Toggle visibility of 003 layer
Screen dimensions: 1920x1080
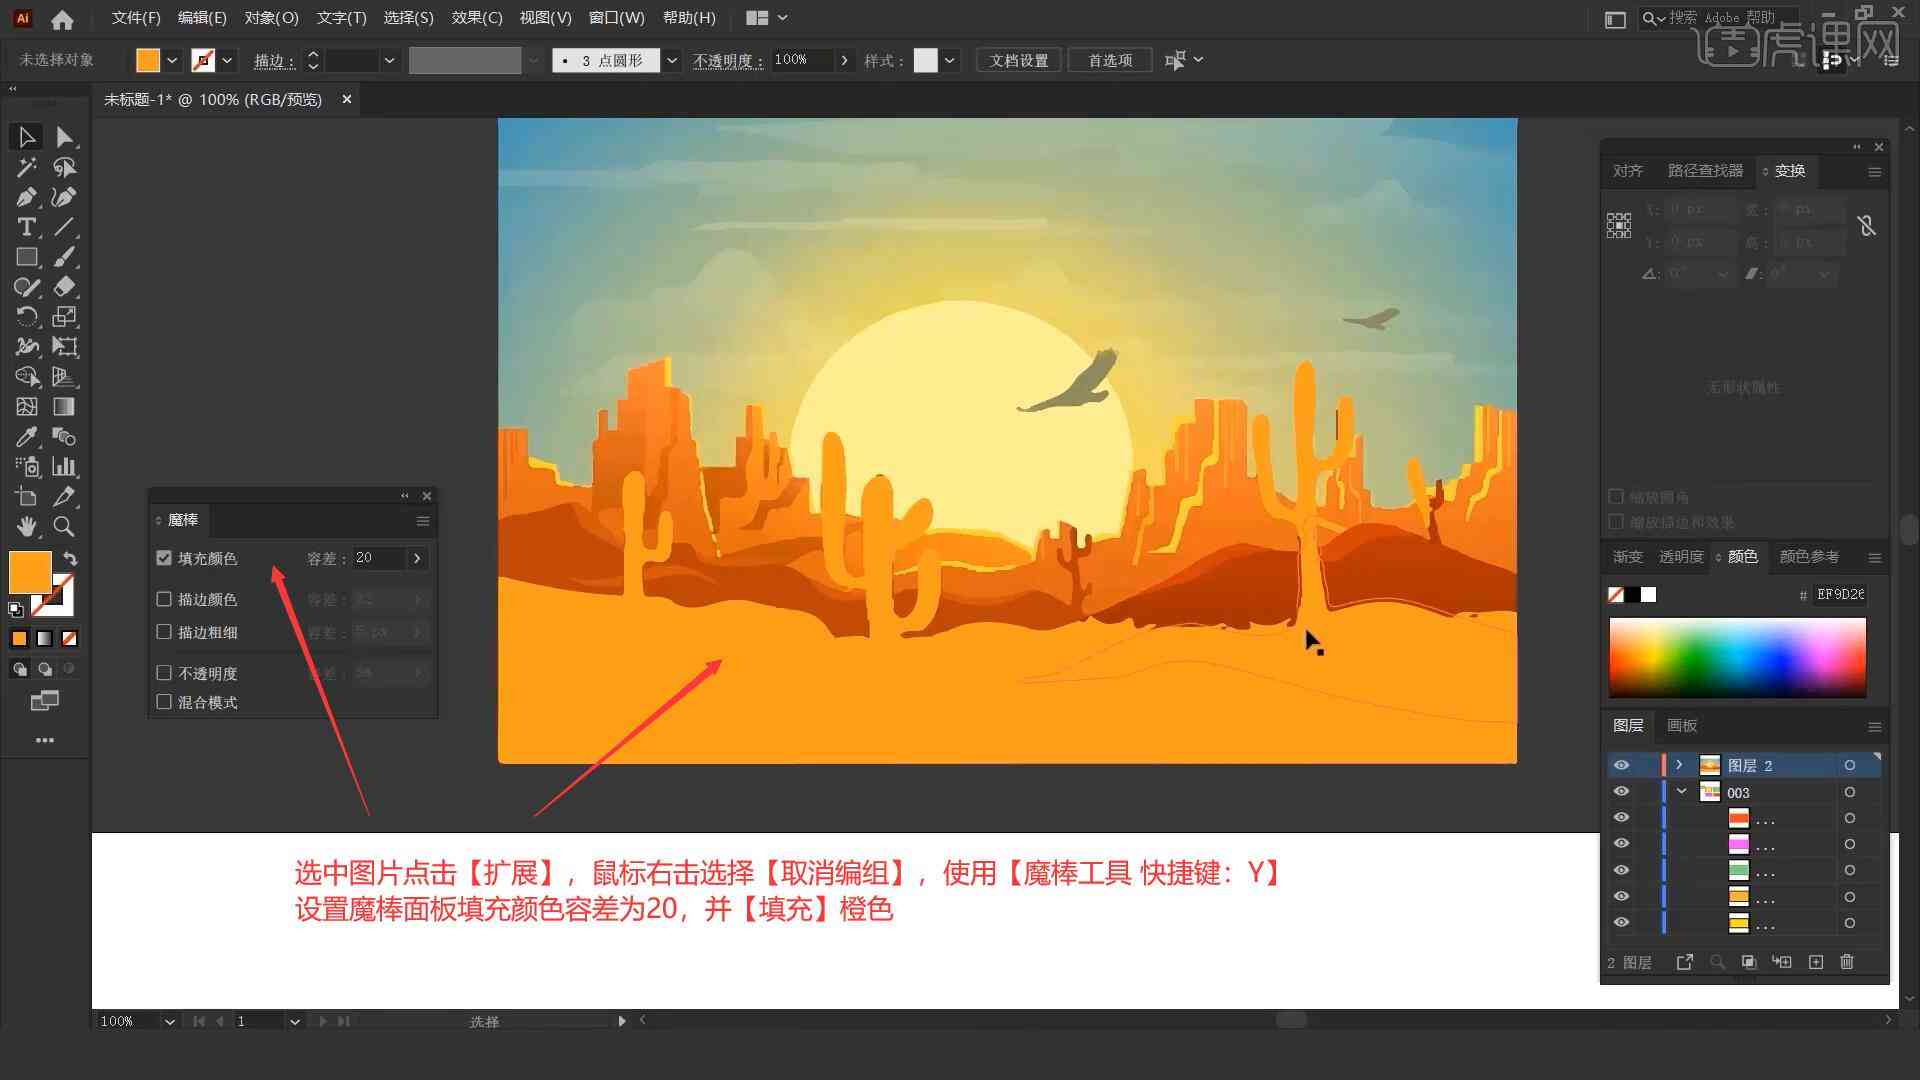(1621, 791)
